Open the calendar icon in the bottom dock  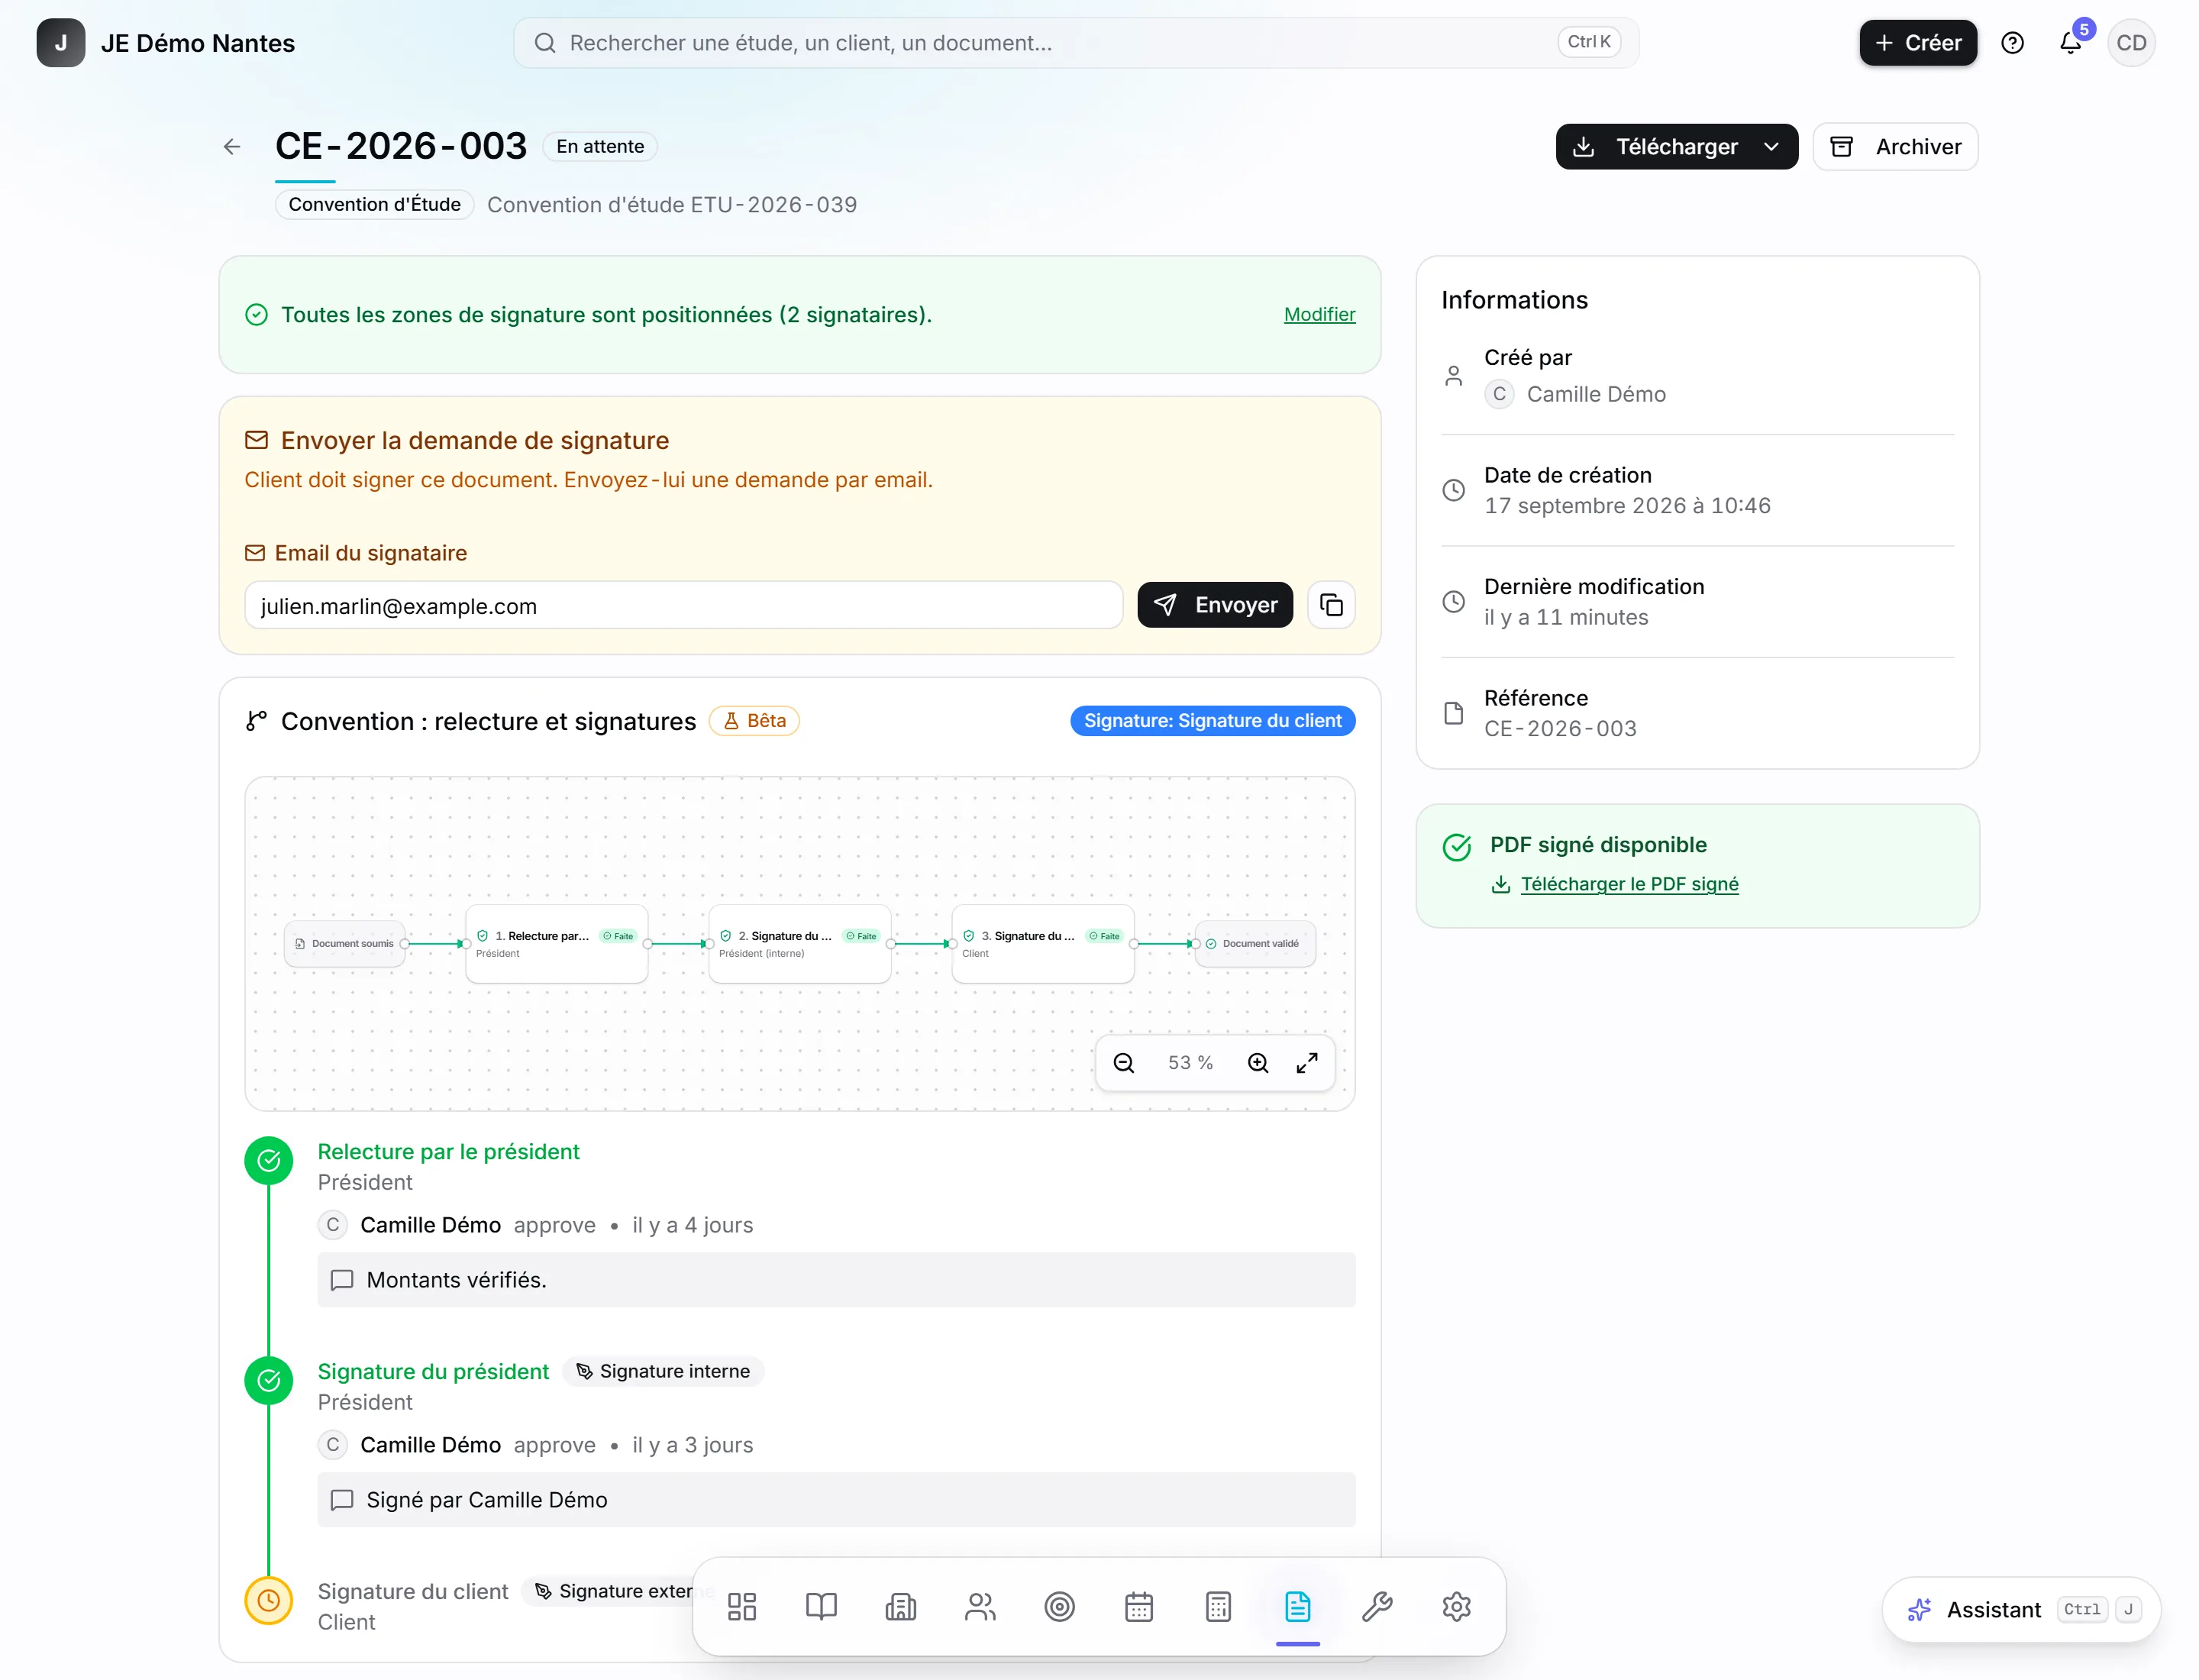[x=1139, y=1607]
